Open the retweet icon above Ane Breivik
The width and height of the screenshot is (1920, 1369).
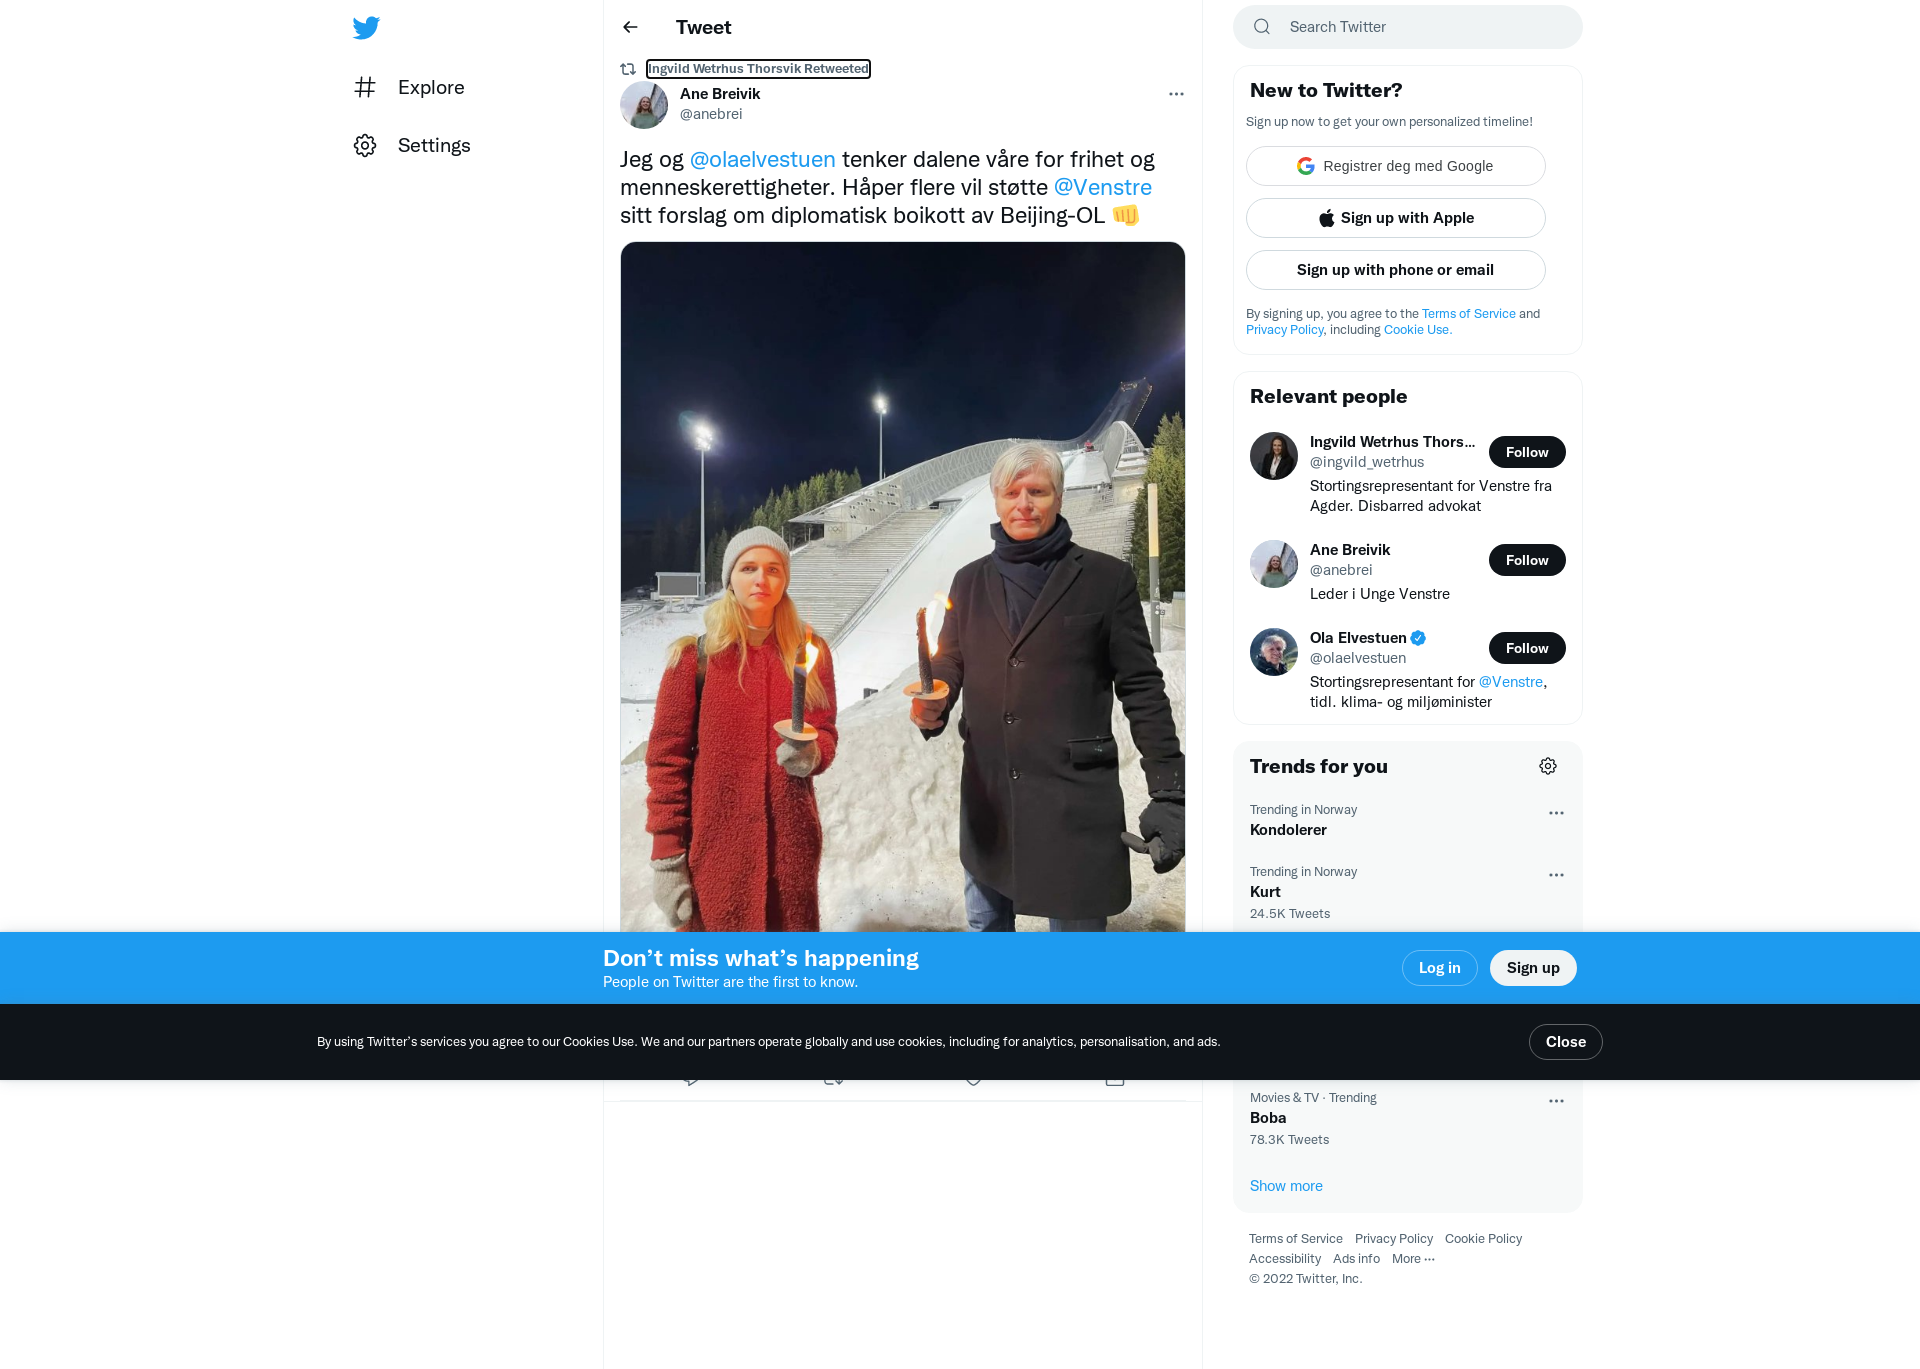pyautogui.click(x=628, y=69)
